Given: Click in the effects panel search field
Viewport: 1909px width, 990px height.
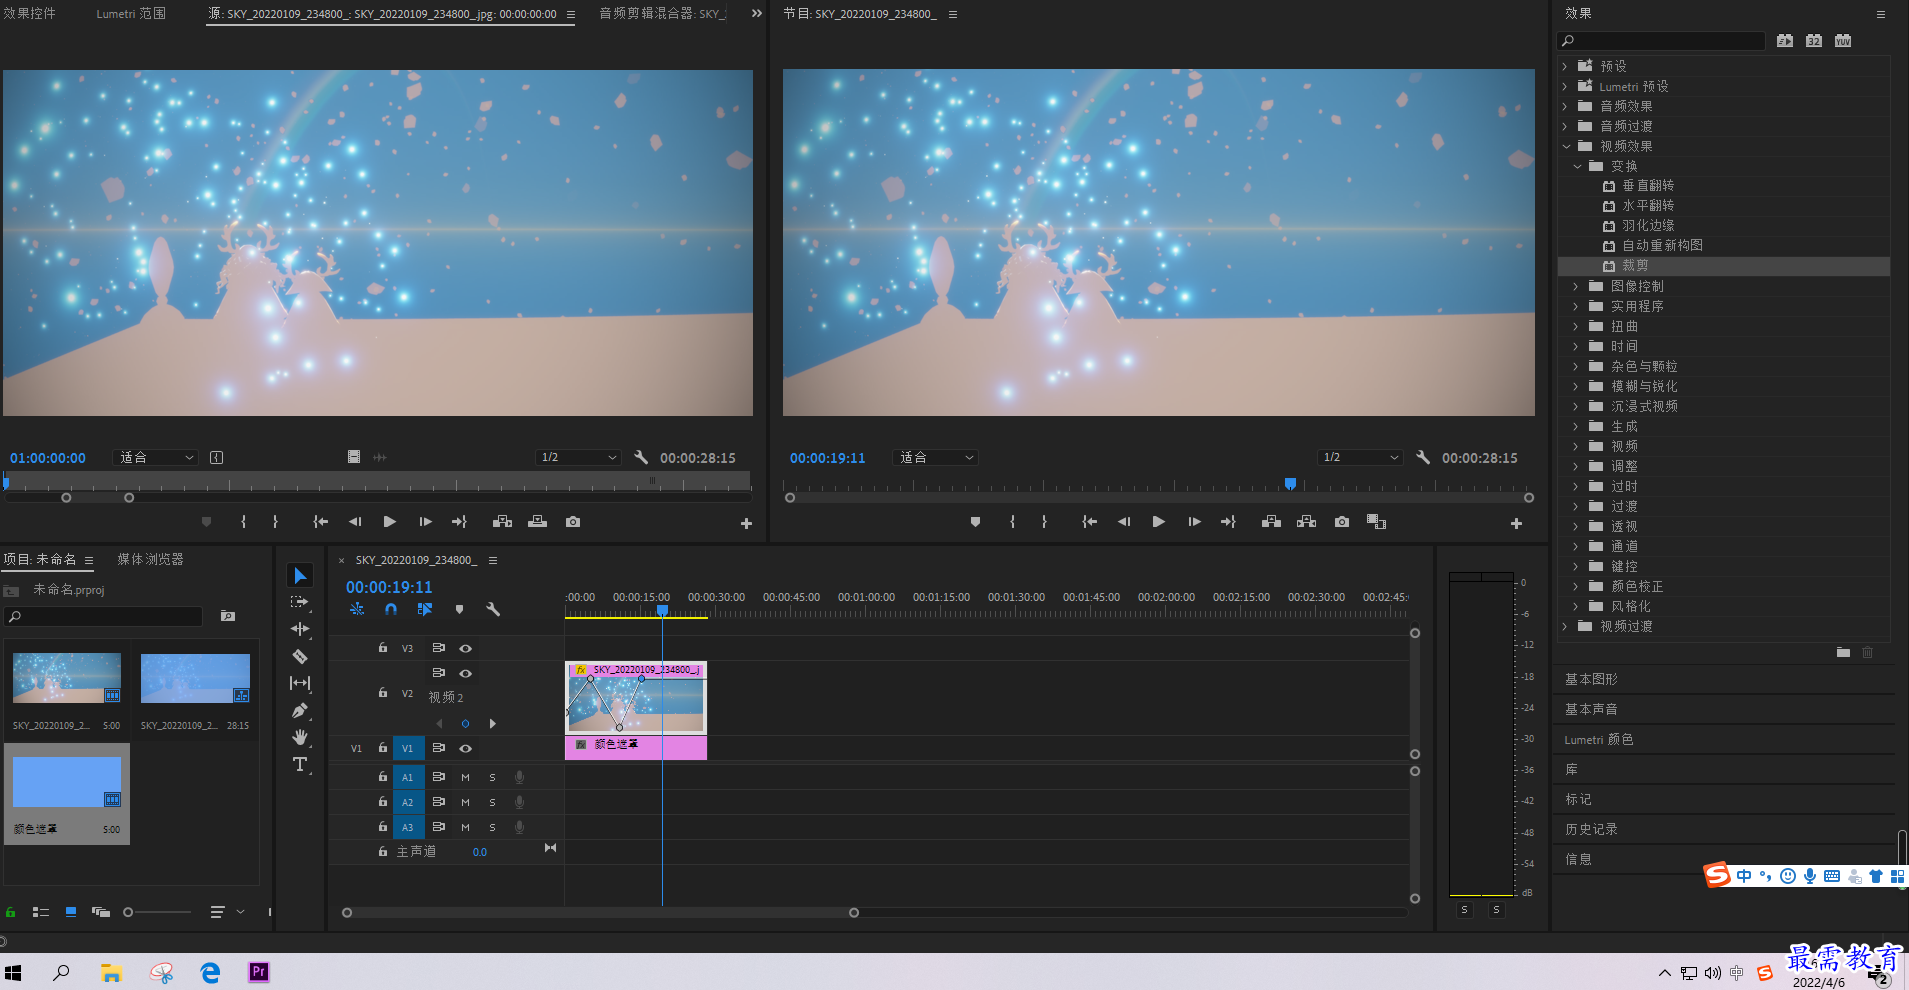Looking at the screenshot, I should (x=1661, y=41).
